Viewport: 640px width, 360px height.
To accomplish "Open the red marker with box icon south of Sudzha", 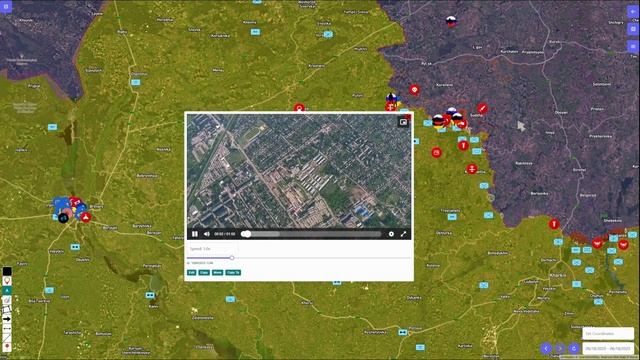I will [x=436, y=153].
